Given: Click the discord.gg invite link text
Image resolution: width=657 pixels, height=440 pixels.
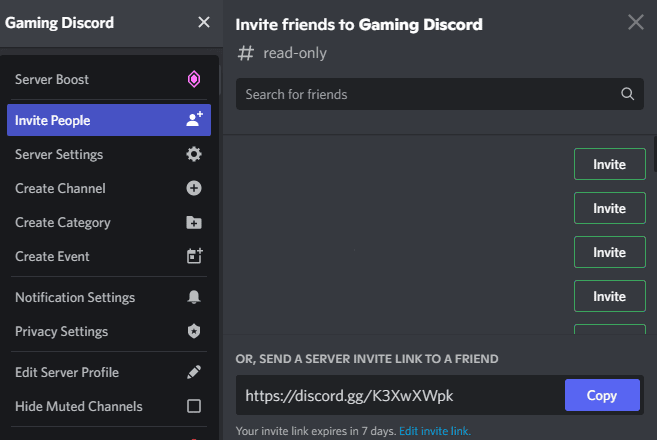Looking at the screenshot, I should [x=349, y=396].
